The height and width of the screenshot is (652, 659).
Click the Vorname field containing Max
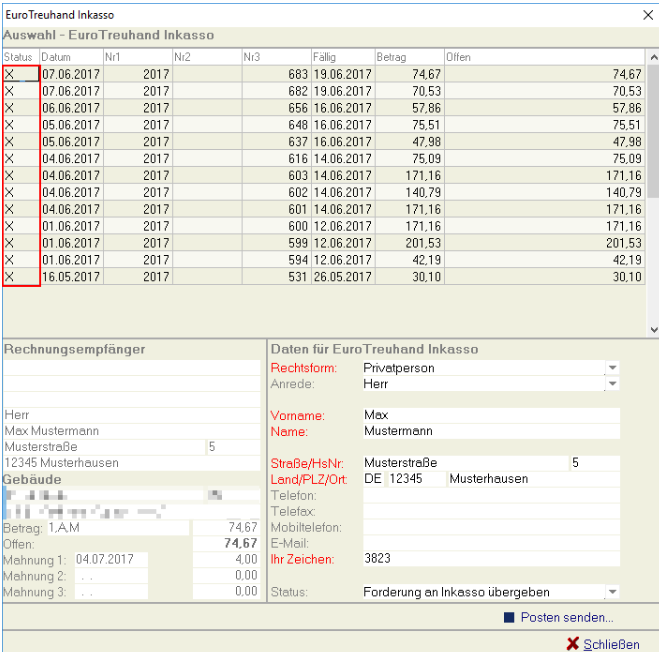click(x=491, y=415)
